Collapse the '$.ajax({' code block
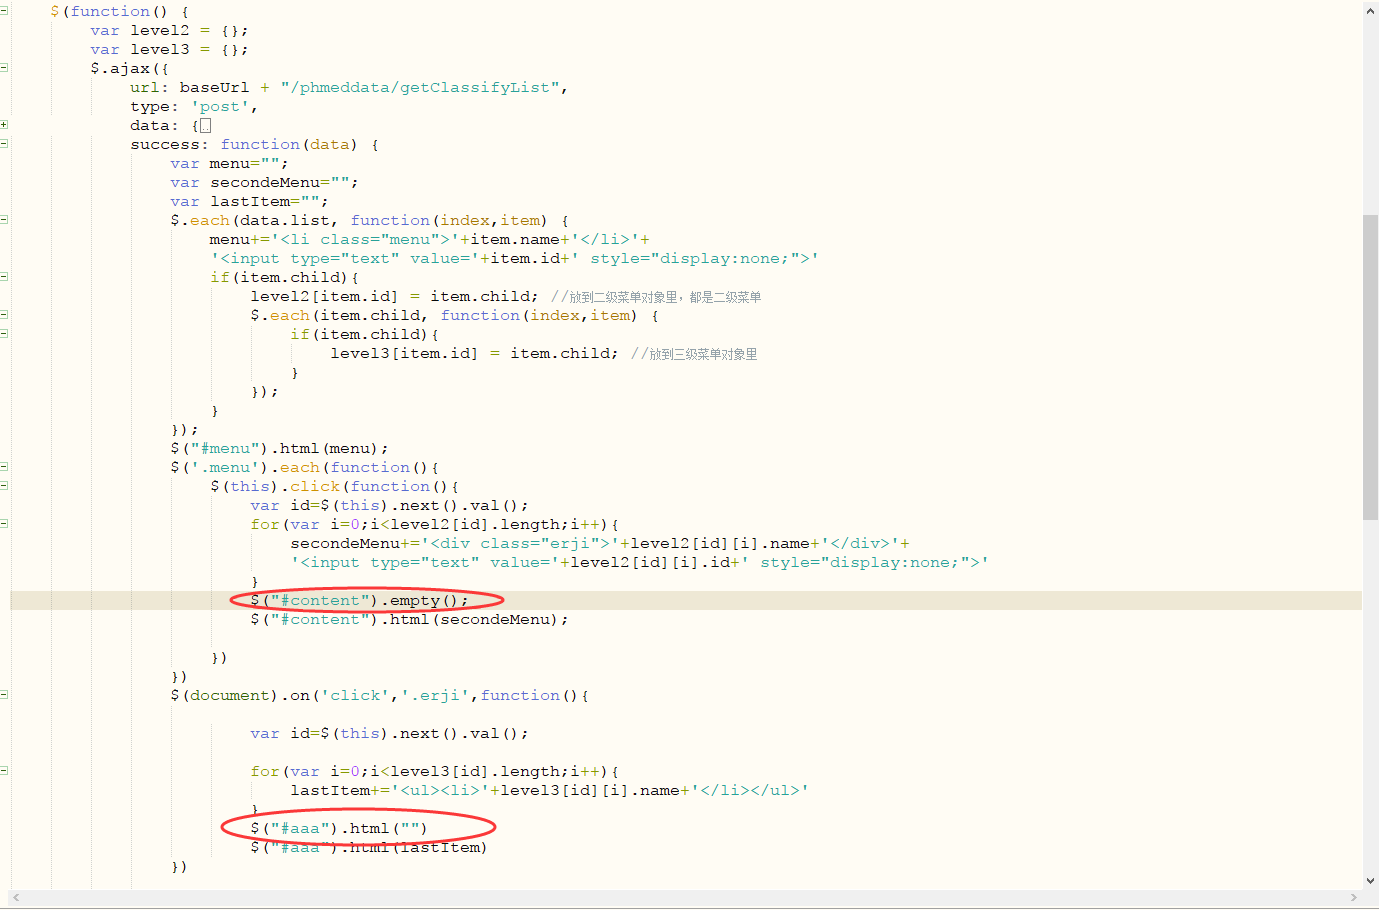1379x910 pixels. tap(4, 68)
